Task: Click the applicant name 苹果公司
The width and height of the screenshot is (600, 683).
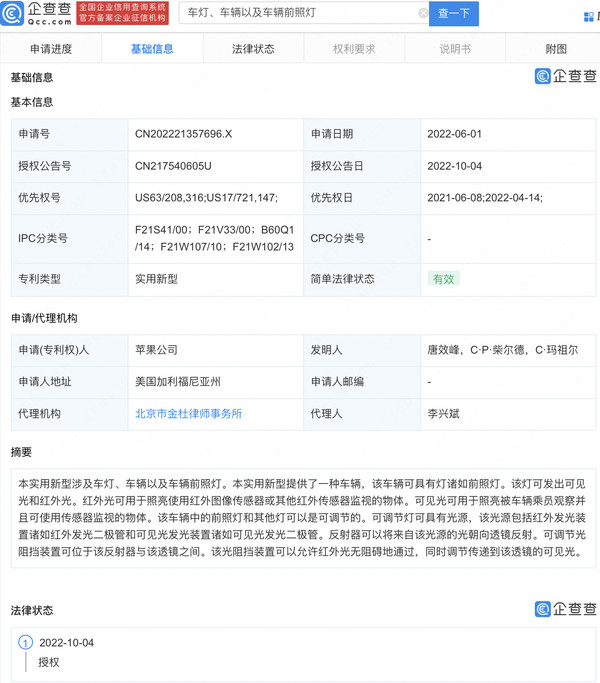Action: click(x=156, y=350)
